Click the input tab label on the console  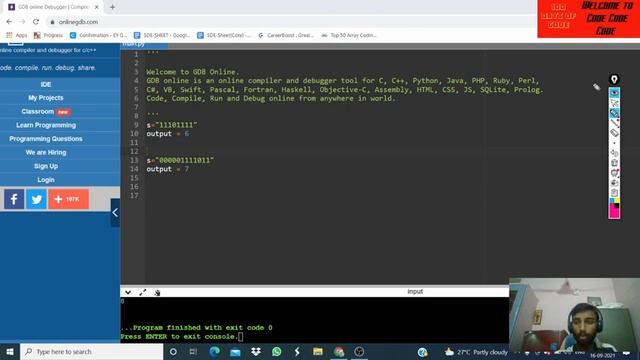[x=415, y=291]
